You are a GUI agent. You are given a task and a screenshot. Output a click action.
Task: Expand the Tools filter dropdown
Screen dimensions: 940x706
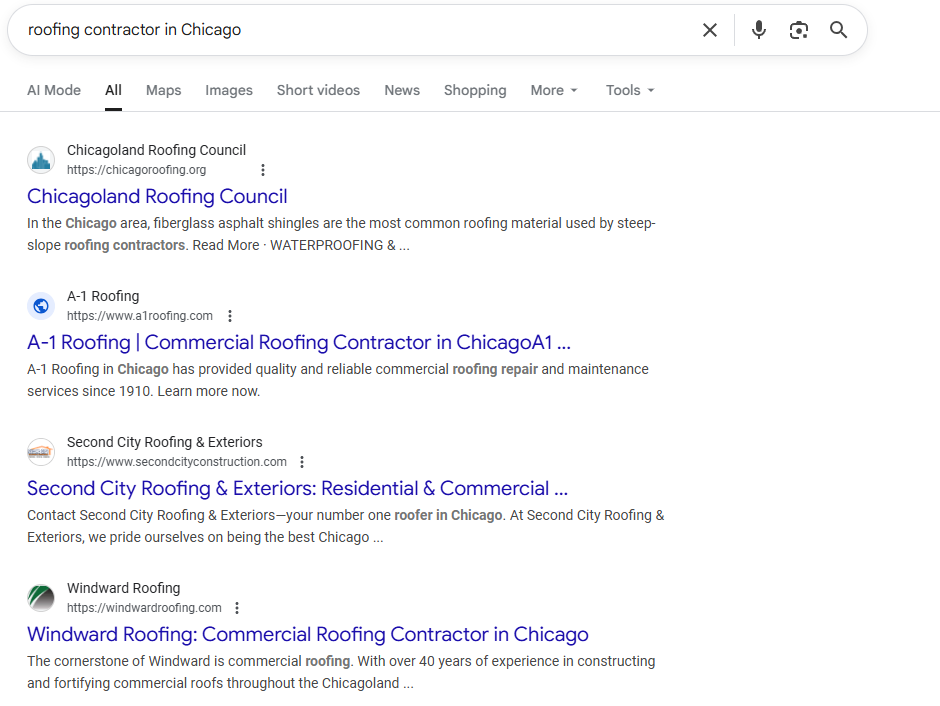[x=630, y=90]
